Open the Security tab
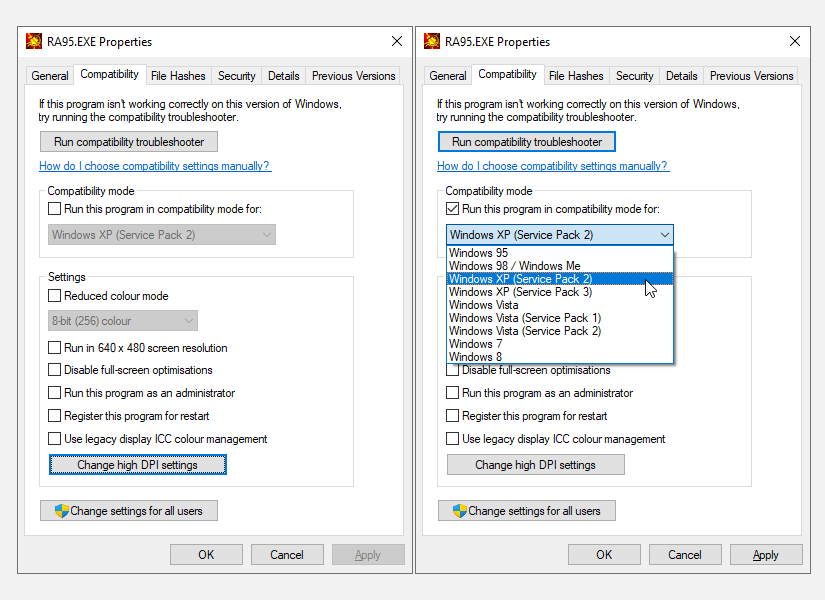Screen dimensions: 825x600 coord(236,75)
